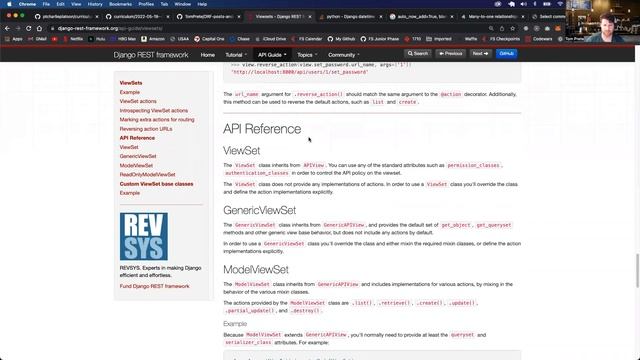This screenshot has width=640, height=360.
Task: Click the API Reference heading text
Action: (x=262, y=129)
